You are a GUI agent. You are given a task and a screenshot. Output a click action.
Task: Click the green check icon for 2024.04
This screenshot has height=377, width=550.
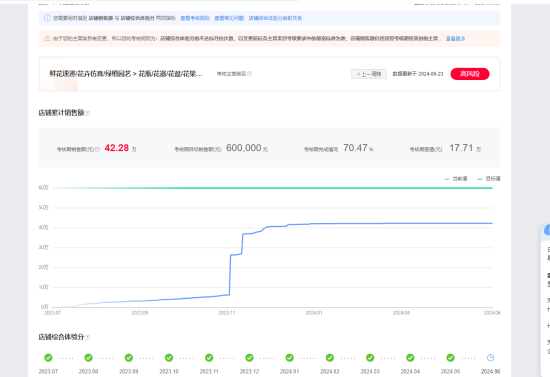click(x=410, y=358)
